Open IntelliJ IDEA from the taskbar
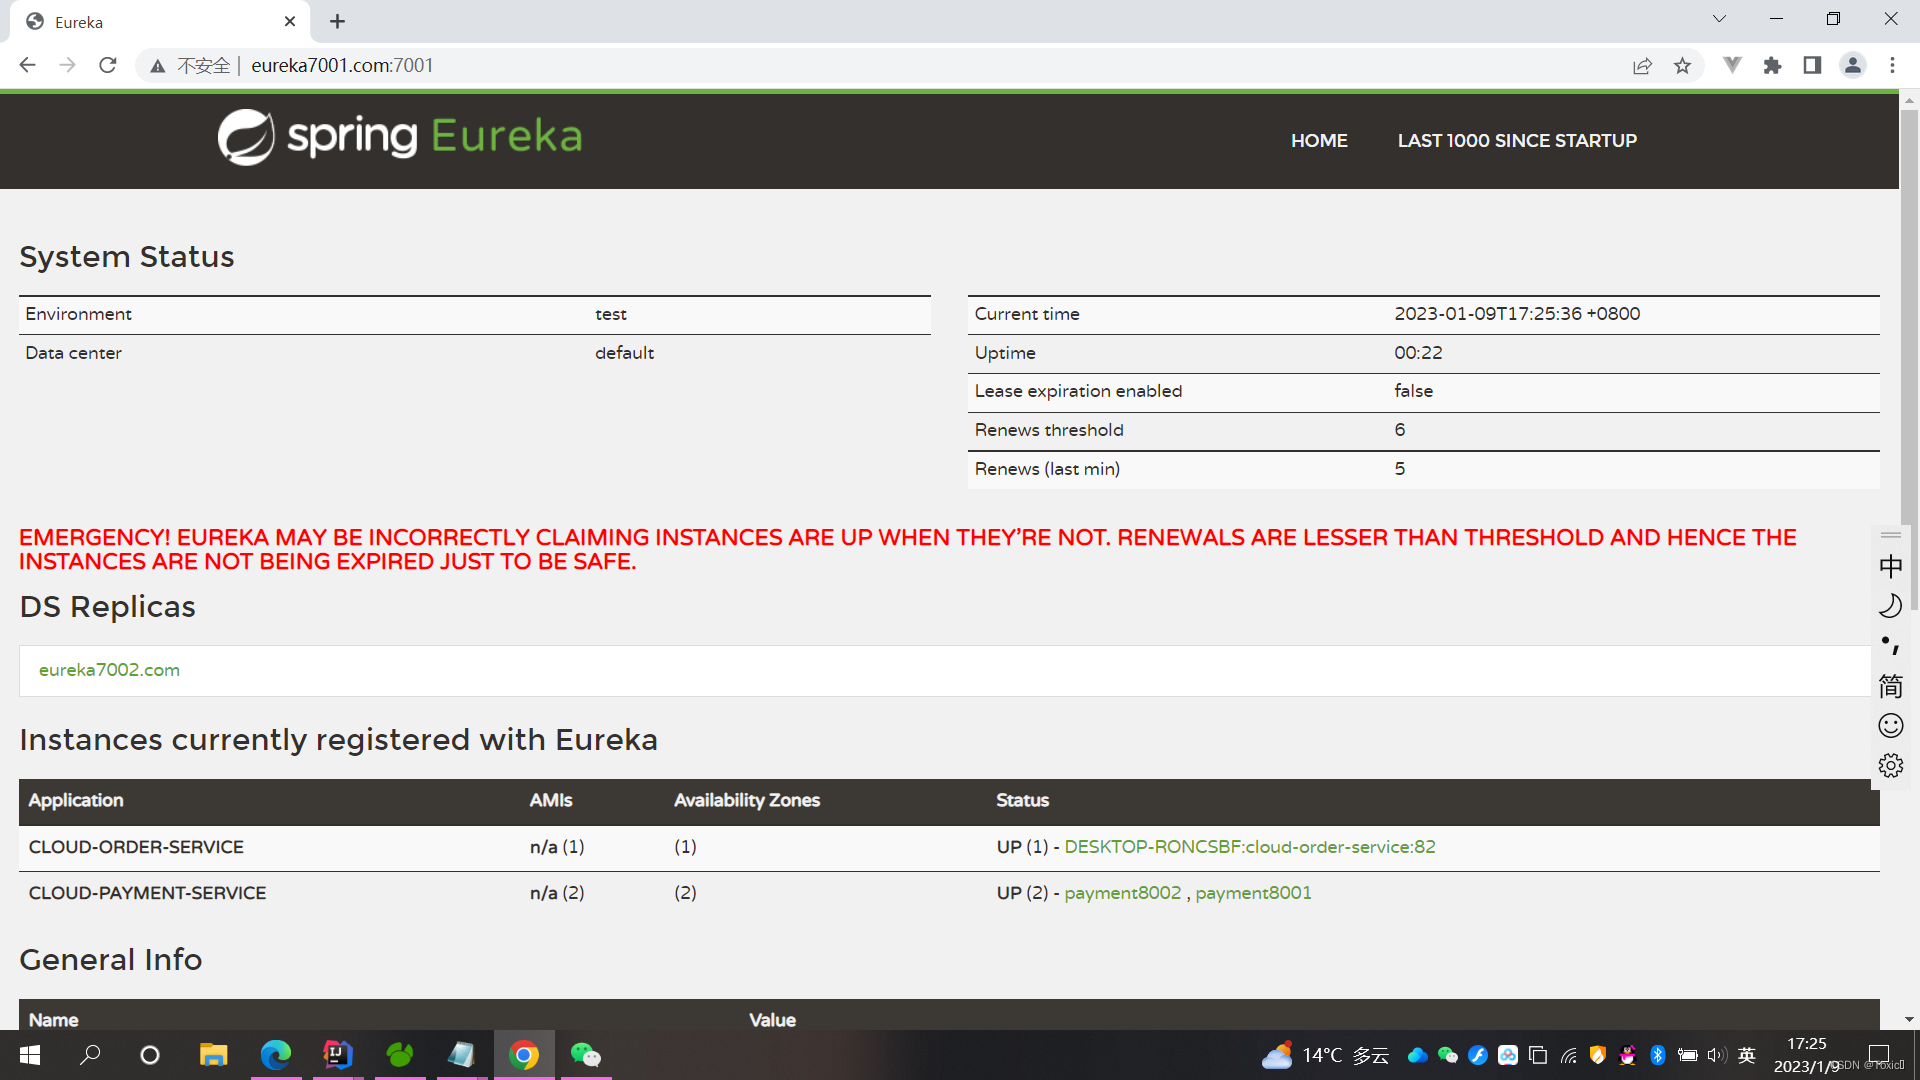Image resolution: width=1920 pixels, height=1080 pixels. (x=338, y=1055)
